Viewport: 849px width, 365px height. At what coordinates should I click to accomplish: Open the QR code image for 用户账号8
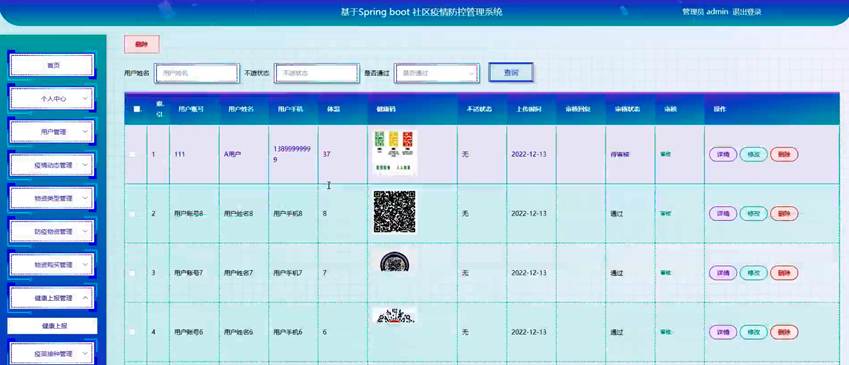[x=395, y=212]
